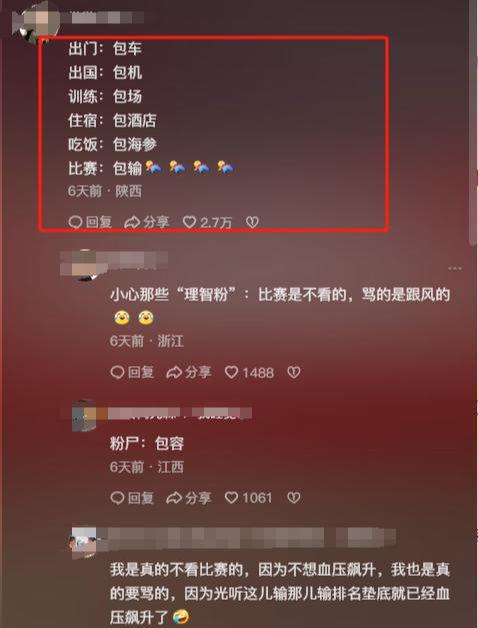View avatar of the 粉尸：包容 commenter
This screenshot has width=478, height=628.
point(84,415)
